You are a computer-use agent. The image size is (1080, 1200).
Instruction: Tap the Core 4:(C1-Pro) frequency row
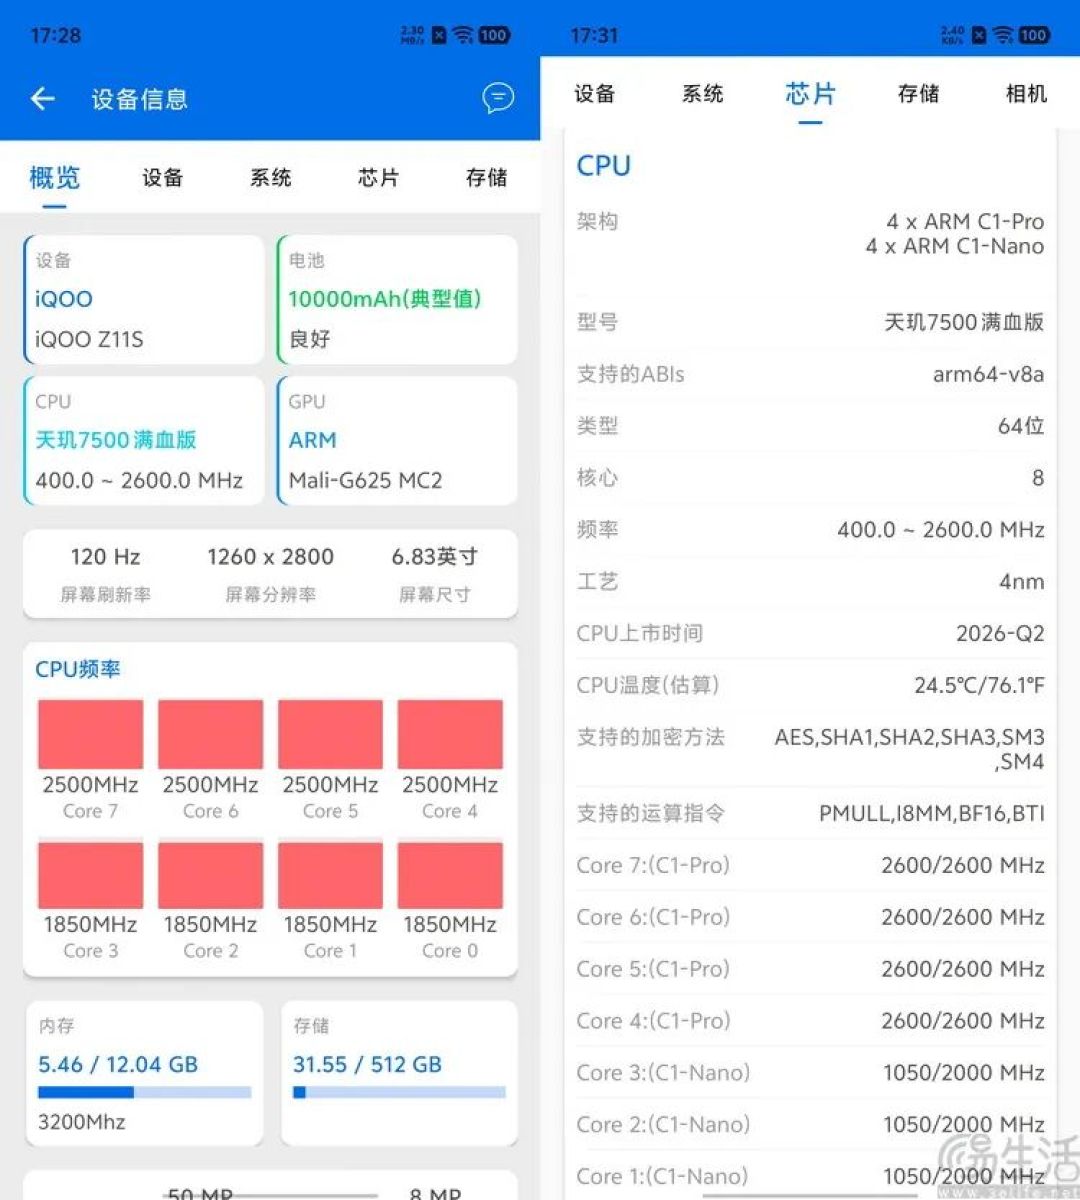point(810,1022)
